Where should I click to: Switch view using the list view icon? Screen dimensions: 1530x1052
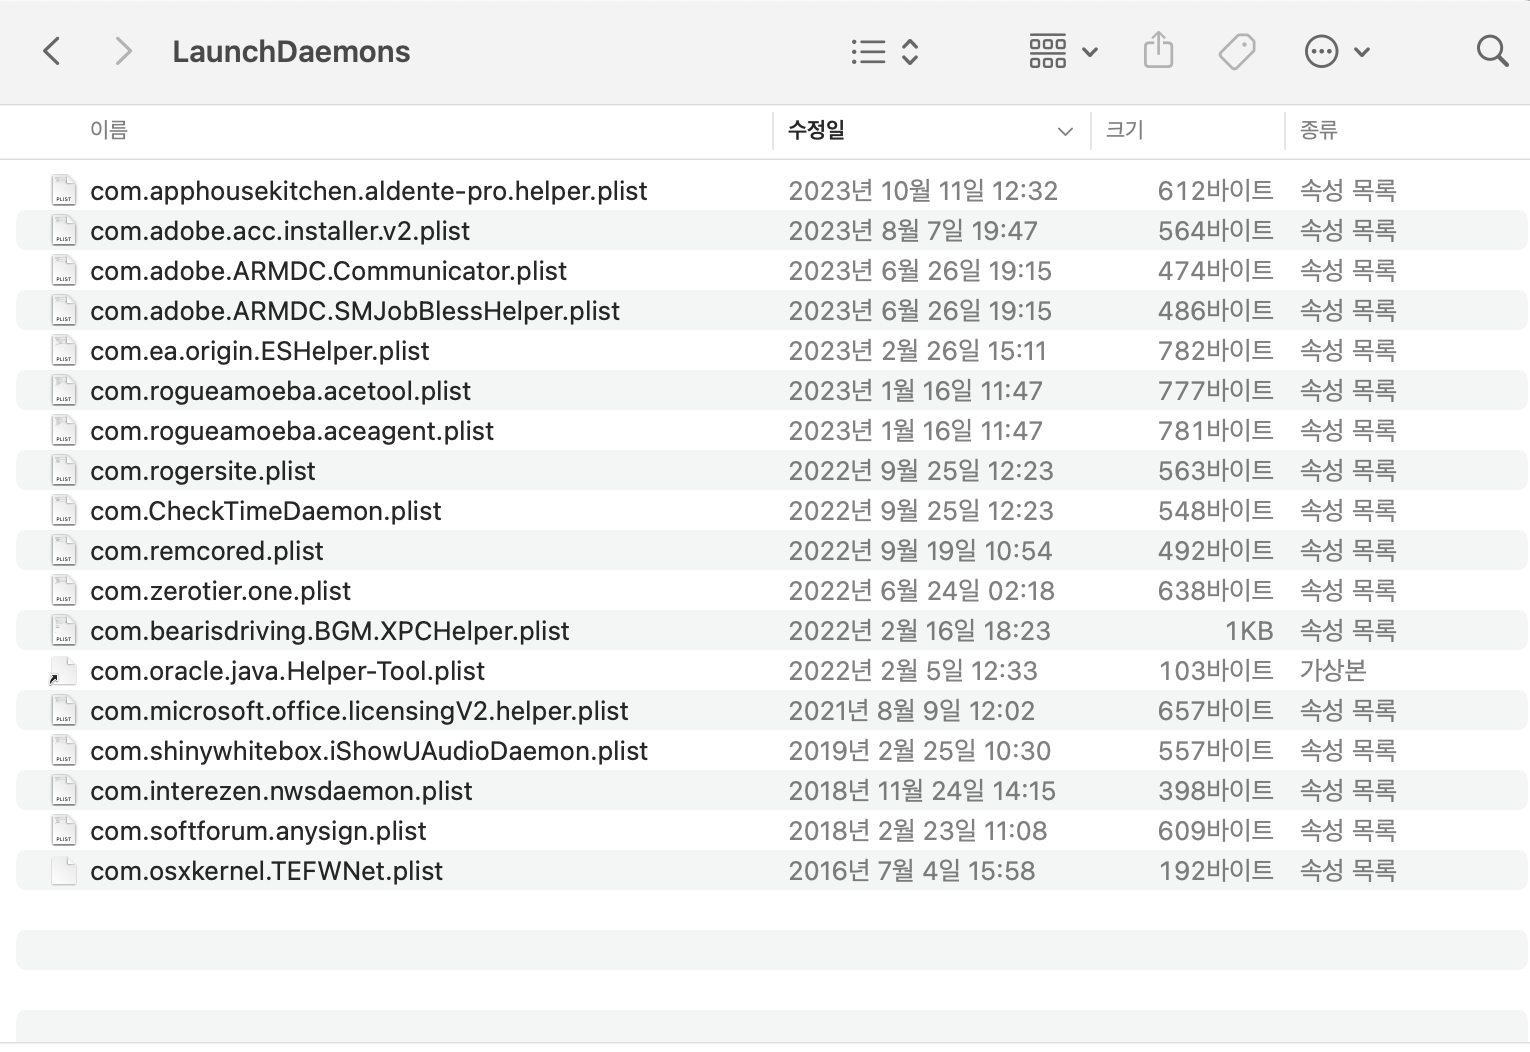click(868, 51)
